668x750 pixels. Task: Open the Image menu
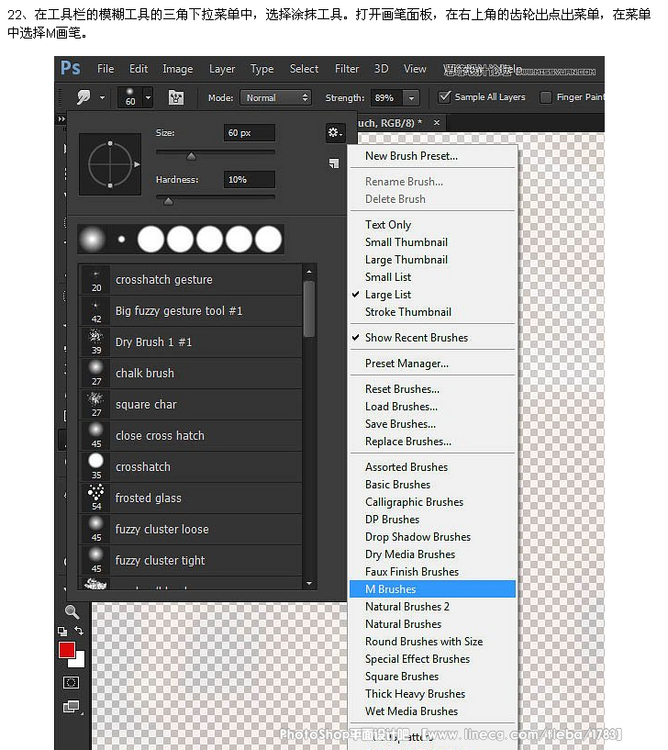[177, 69]
